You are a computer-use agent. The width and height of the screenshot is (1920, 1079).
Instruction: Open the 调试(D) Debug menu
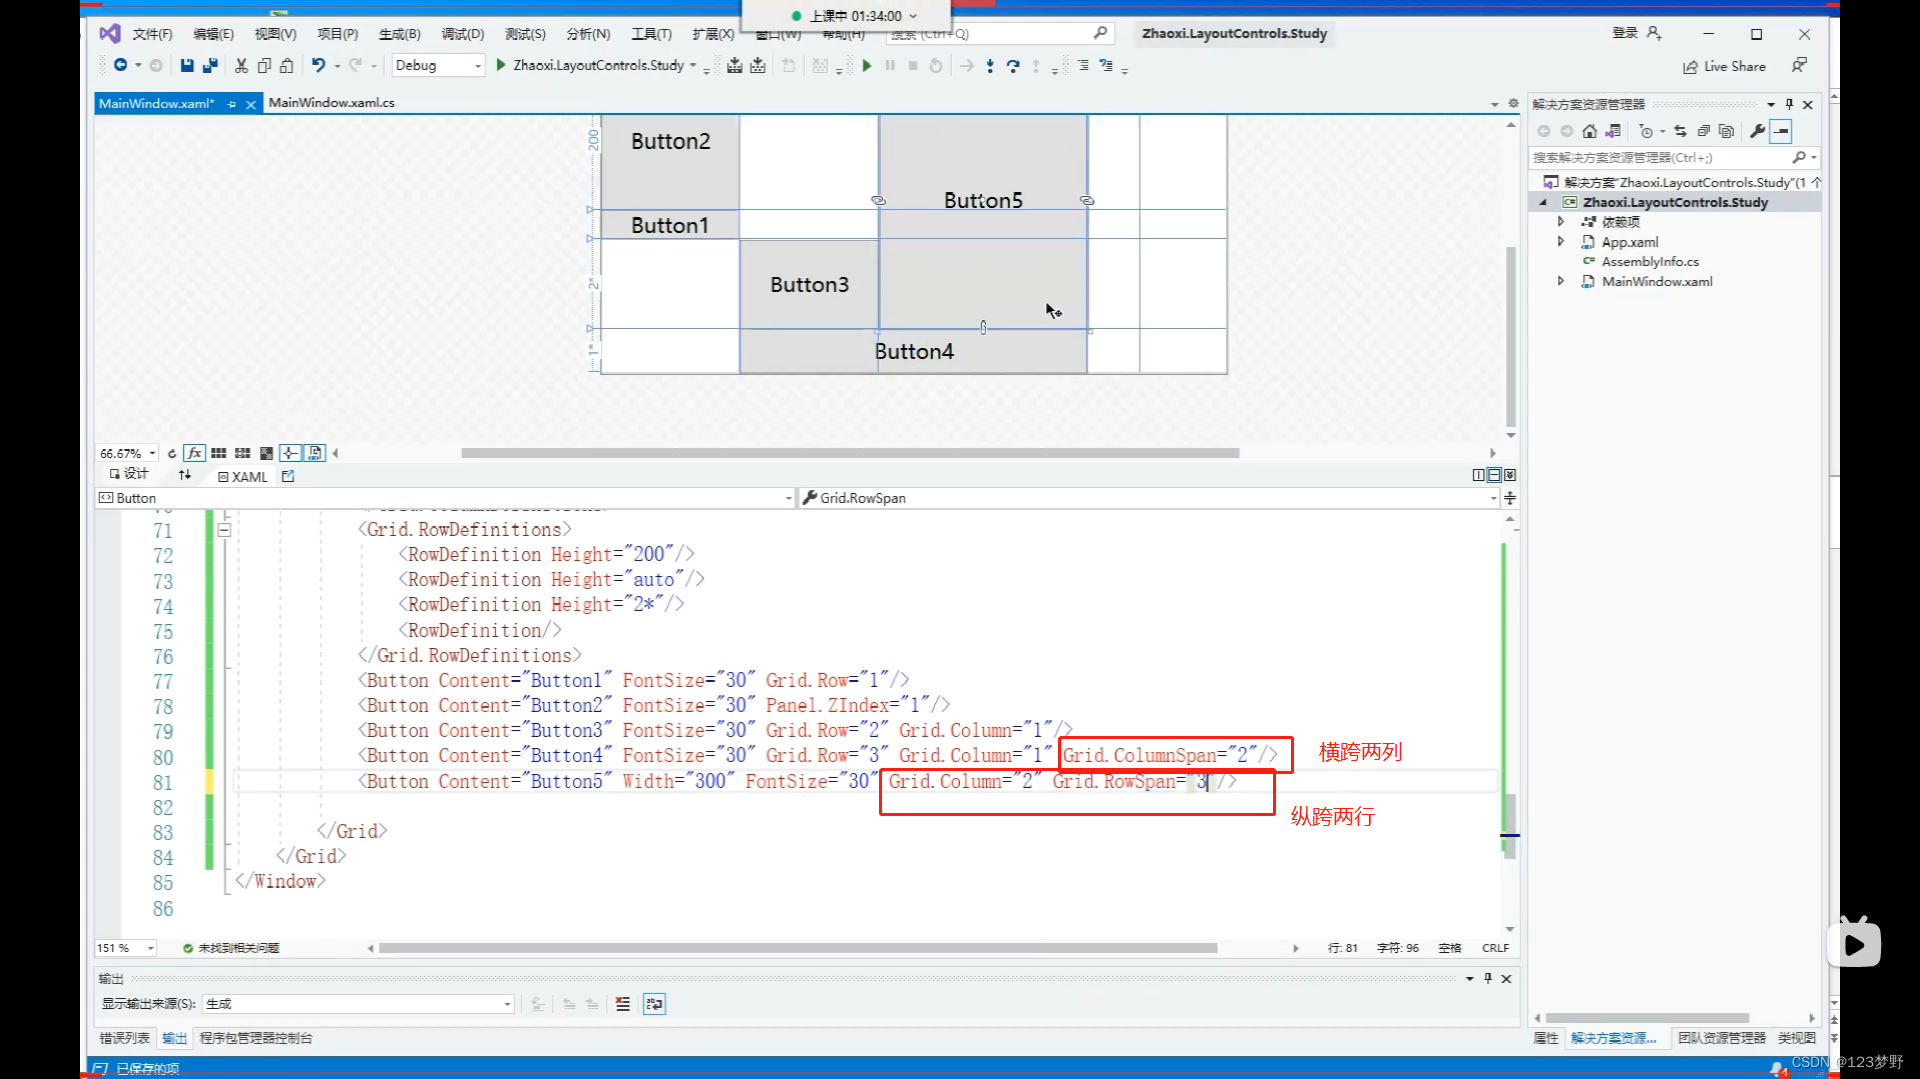pos(463,34)
